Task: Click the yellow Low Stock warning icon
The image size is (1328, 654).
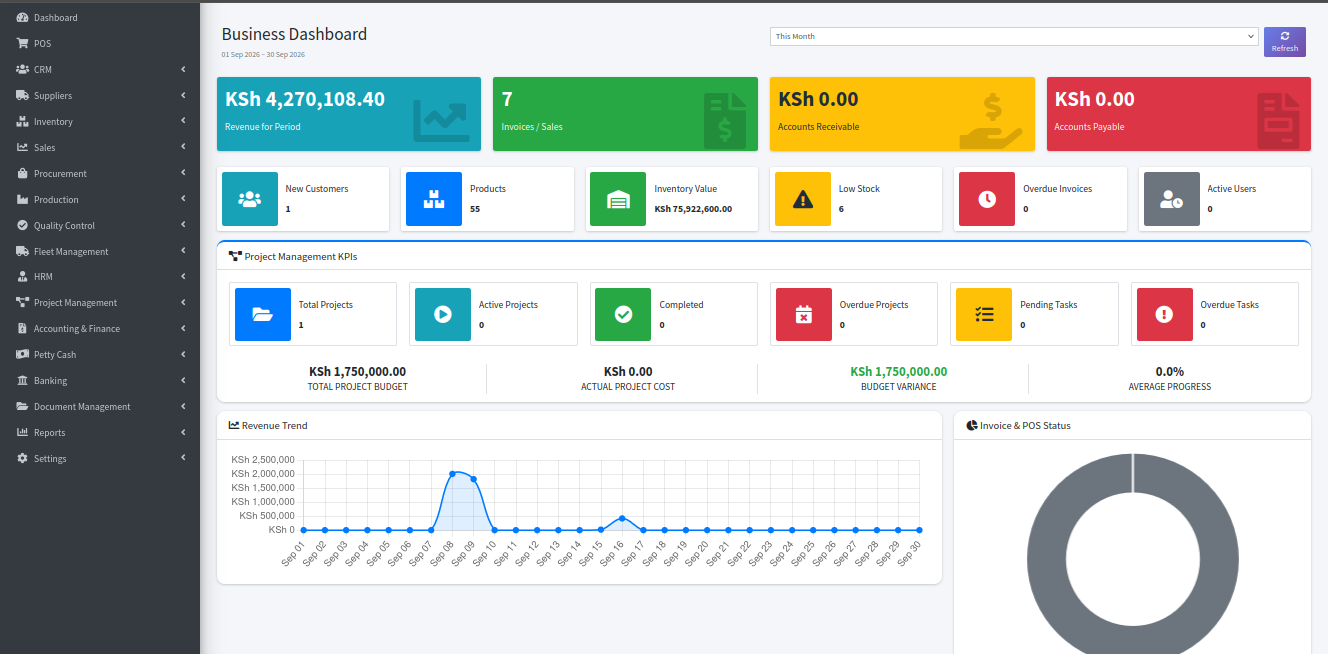Action: pyautogui.click(x=803, y=199)
